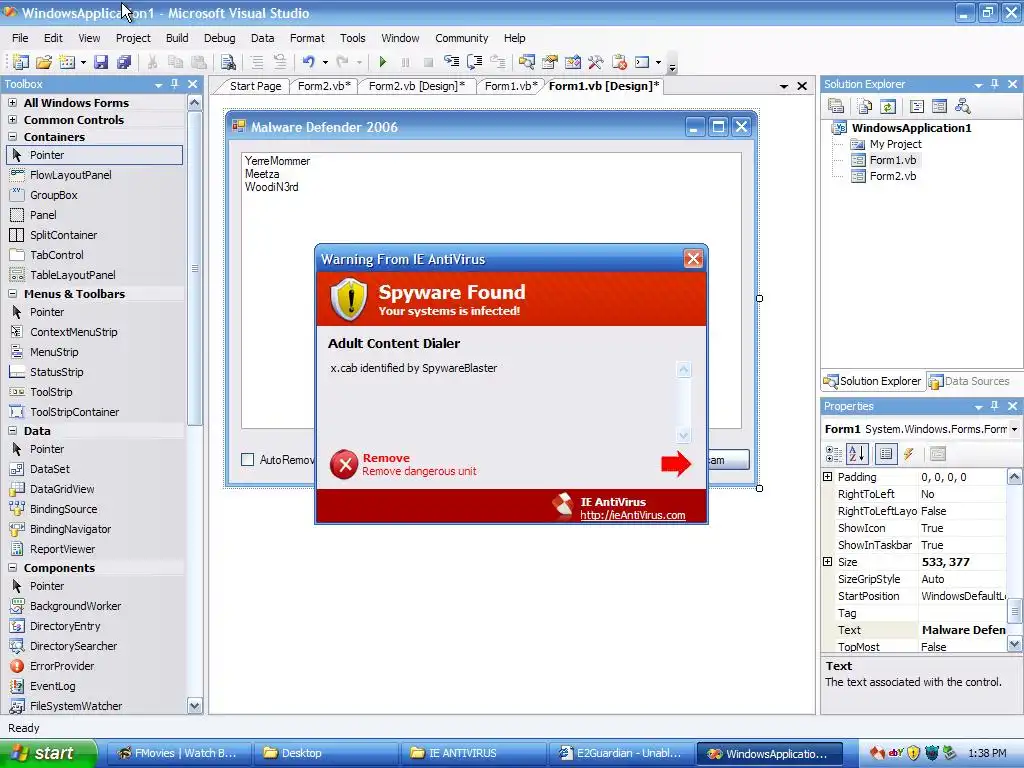
Task: Click View Code icon in Solution Explorer
Action: pos(916,106)
